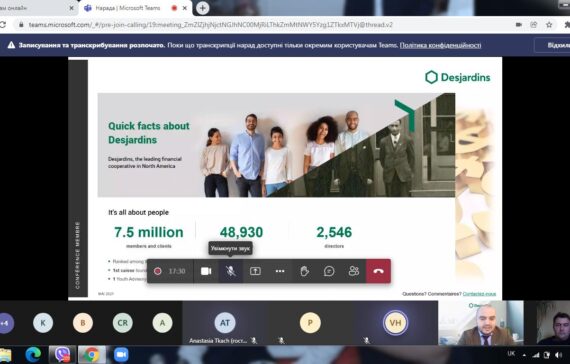Image resolution: width=570 pixels, height=364 pixels.
Task: Hang up the call with the red button
Action: point(378,271)
